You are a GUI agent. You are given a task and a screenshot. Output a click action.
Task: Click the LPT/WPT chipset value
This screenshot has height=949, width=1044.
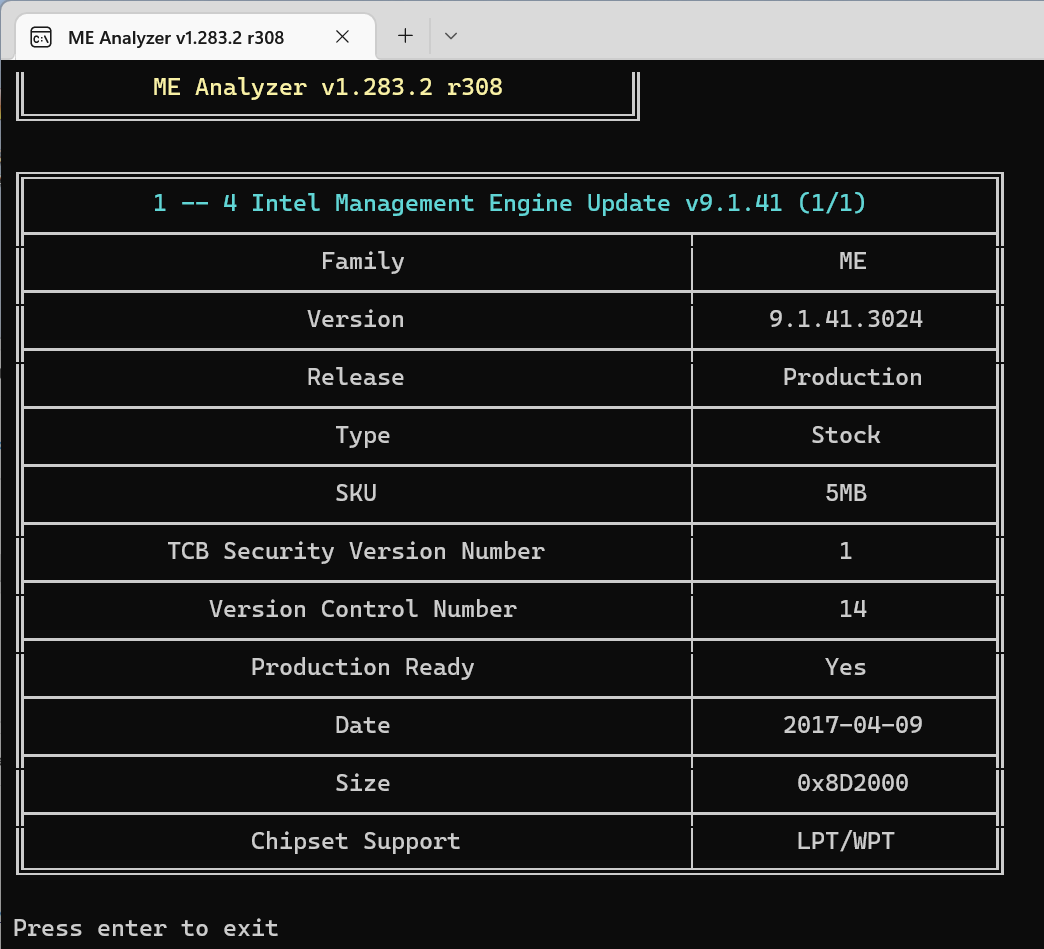[x=838, y=841]
